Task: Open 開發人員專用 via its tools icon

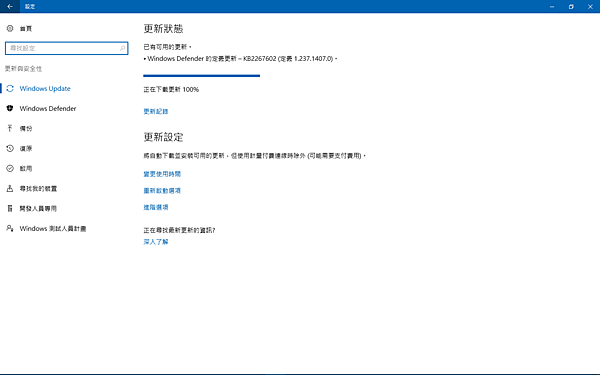Action: (x=10, y=208)
